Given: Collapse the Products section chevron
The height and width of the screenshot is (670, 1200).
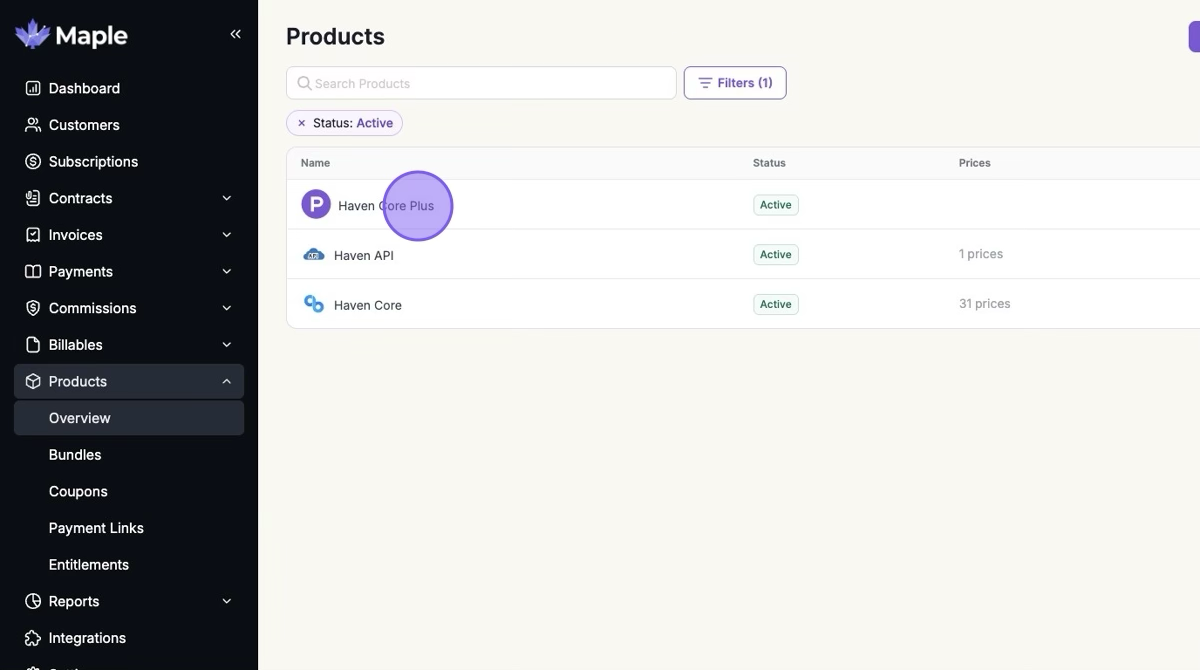Looking at the screenshot, I should tap(226, 381).
